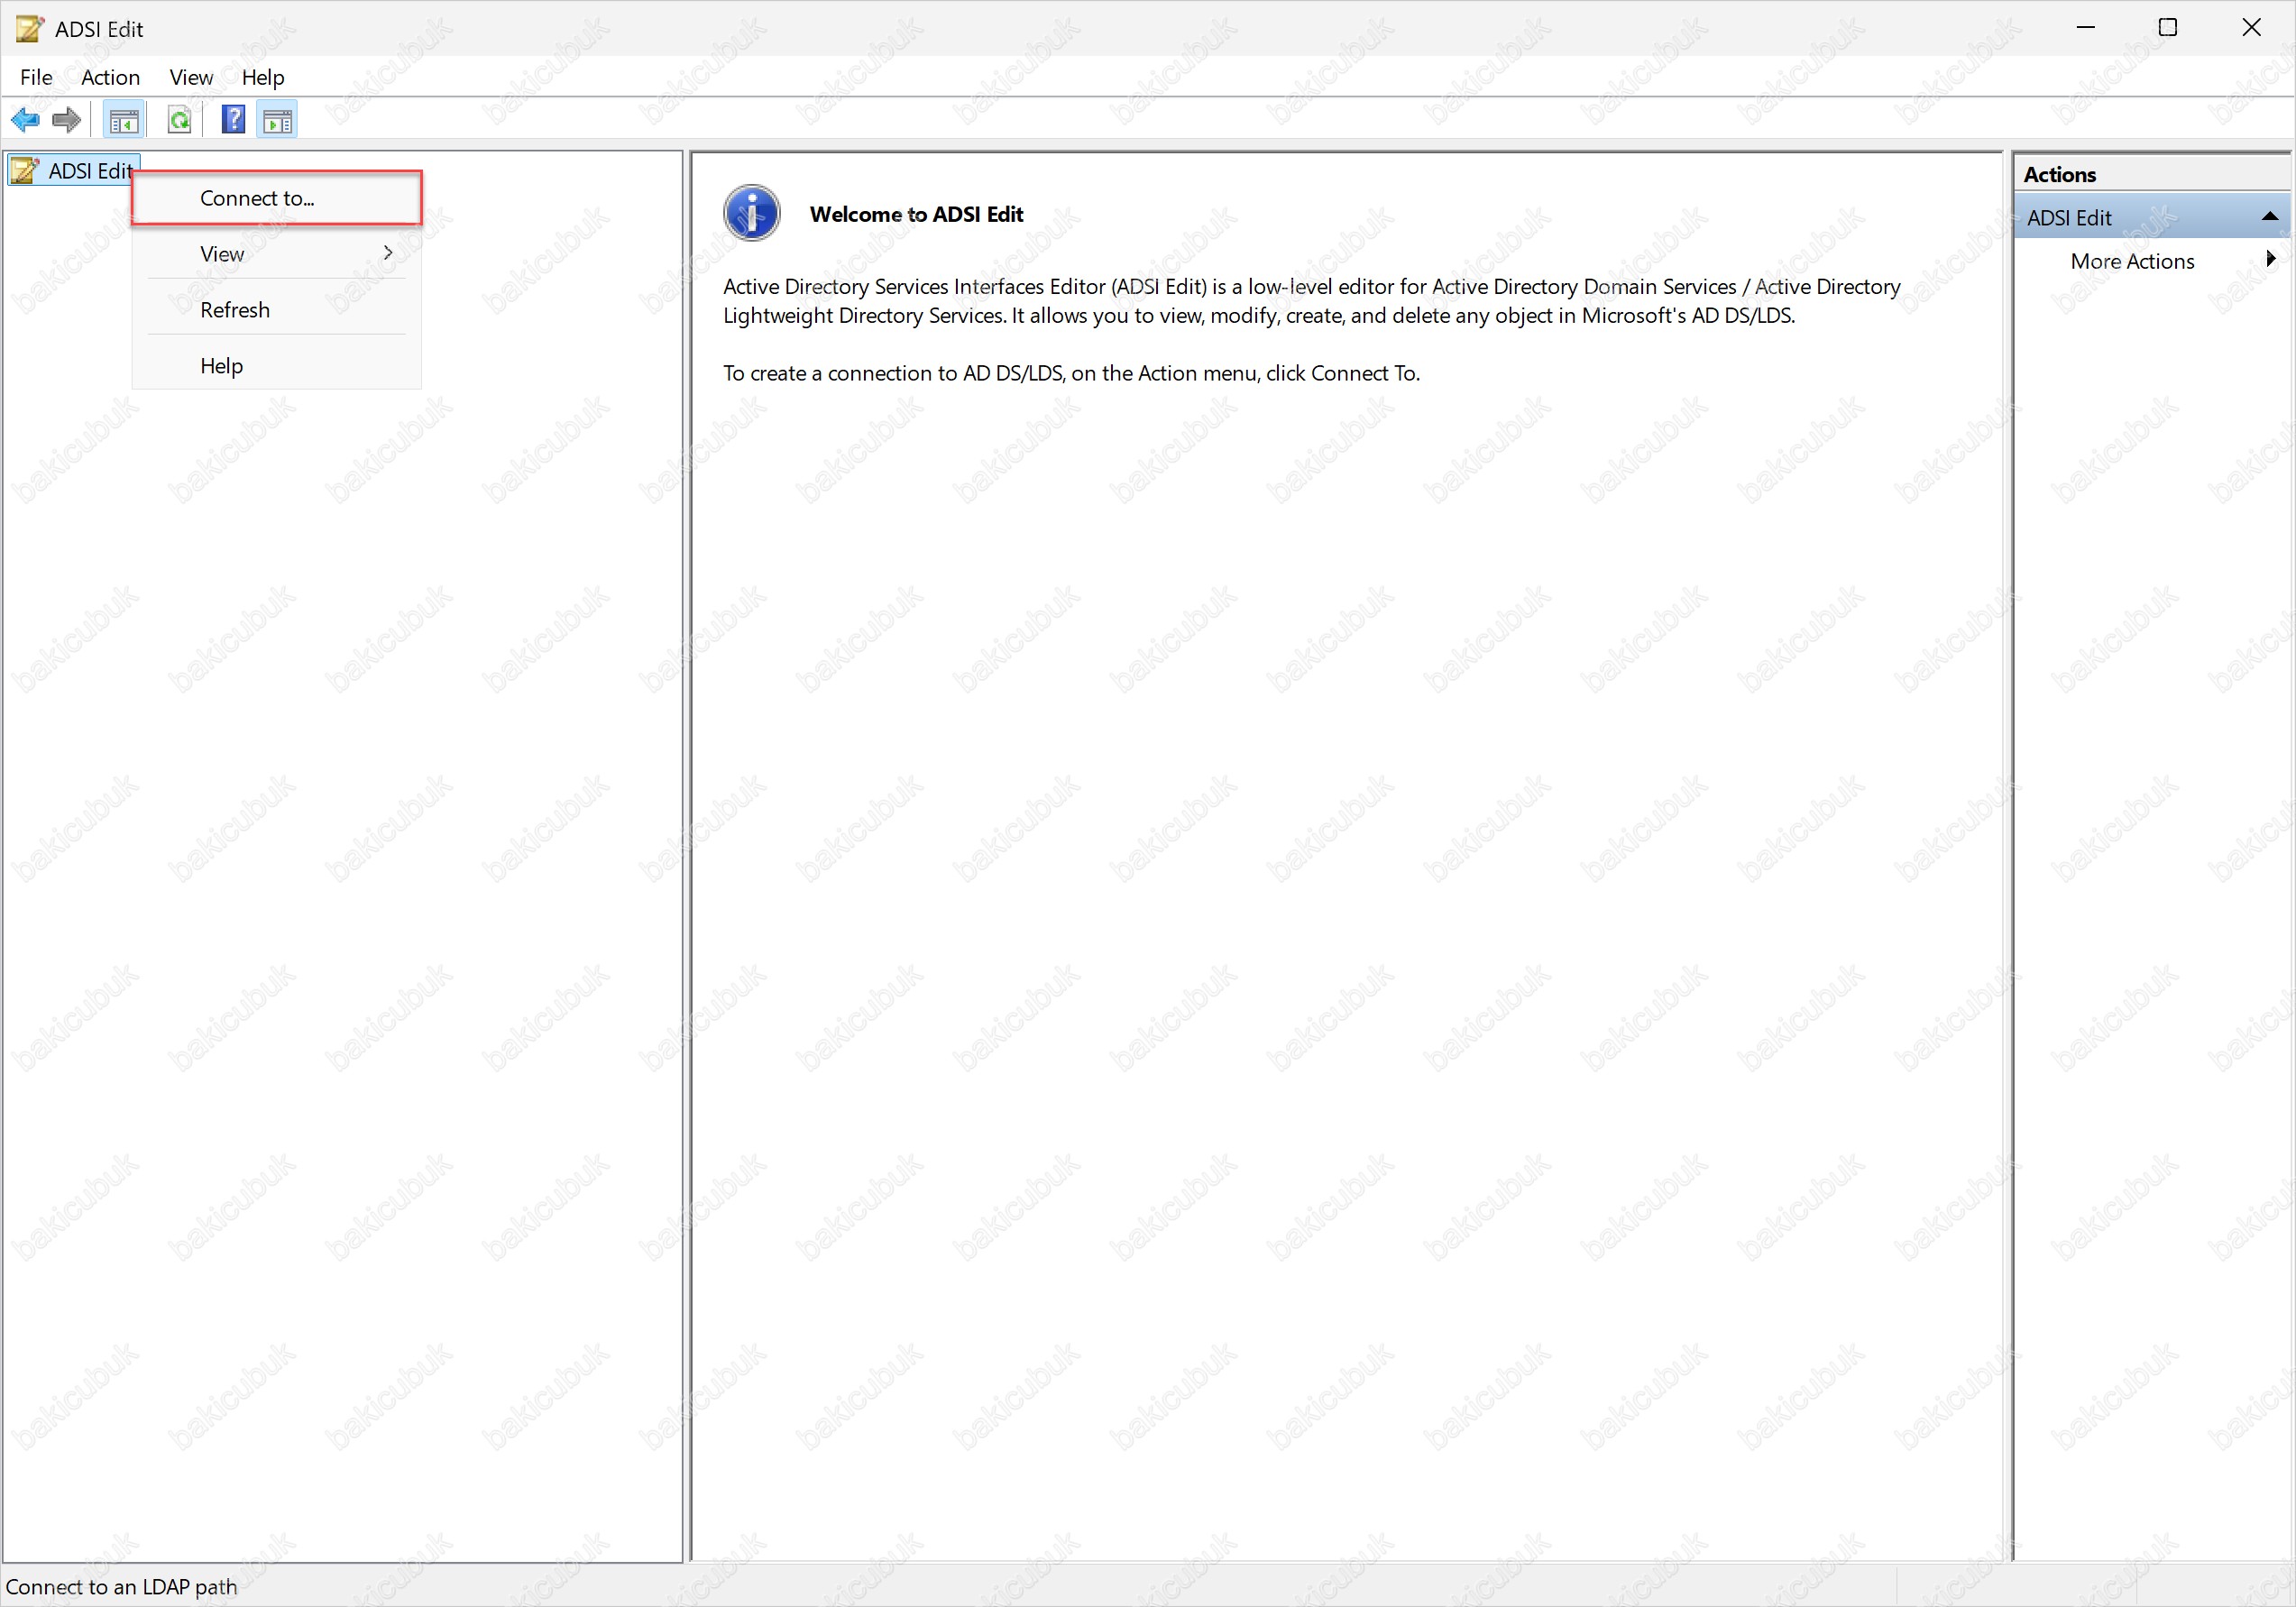Toggle the Show/Hide Console Tree icon
Image resolution: width=2296 pixels, height=1607 pixels.
tap(124, 121)
